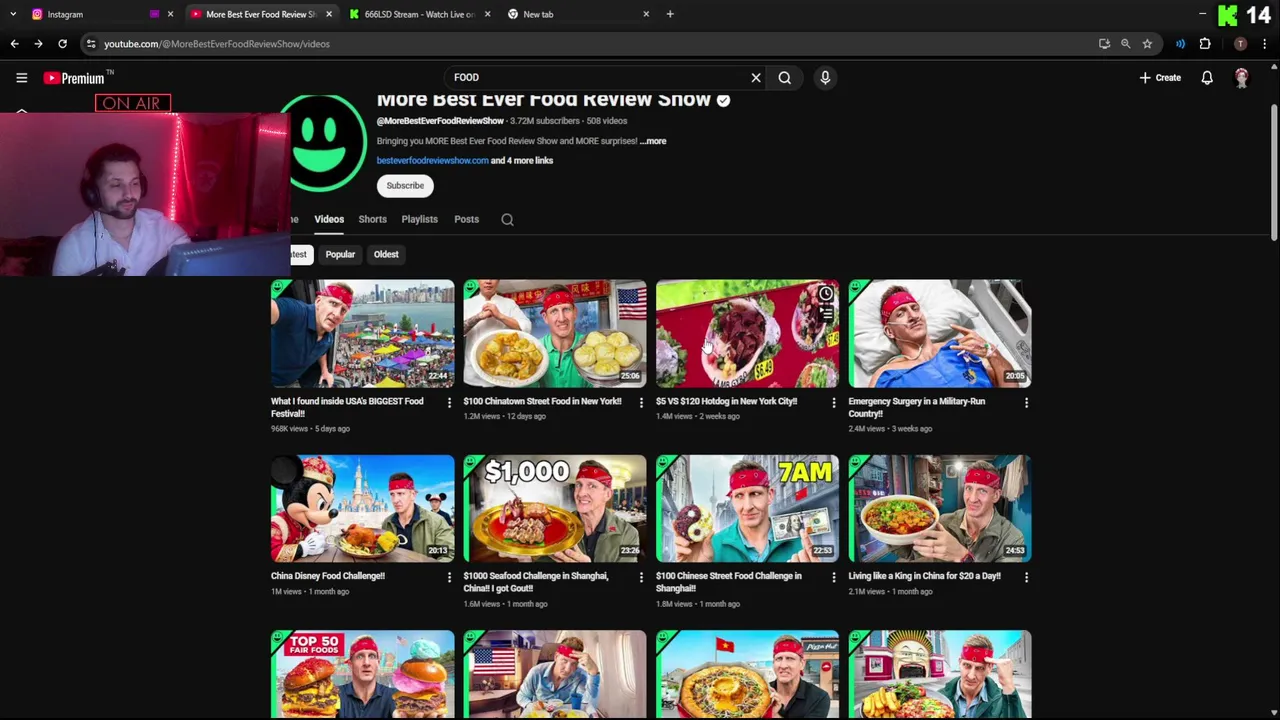Sort videos by Oldest
This screenshot has height=720, width=1280.
click(386, 254)
